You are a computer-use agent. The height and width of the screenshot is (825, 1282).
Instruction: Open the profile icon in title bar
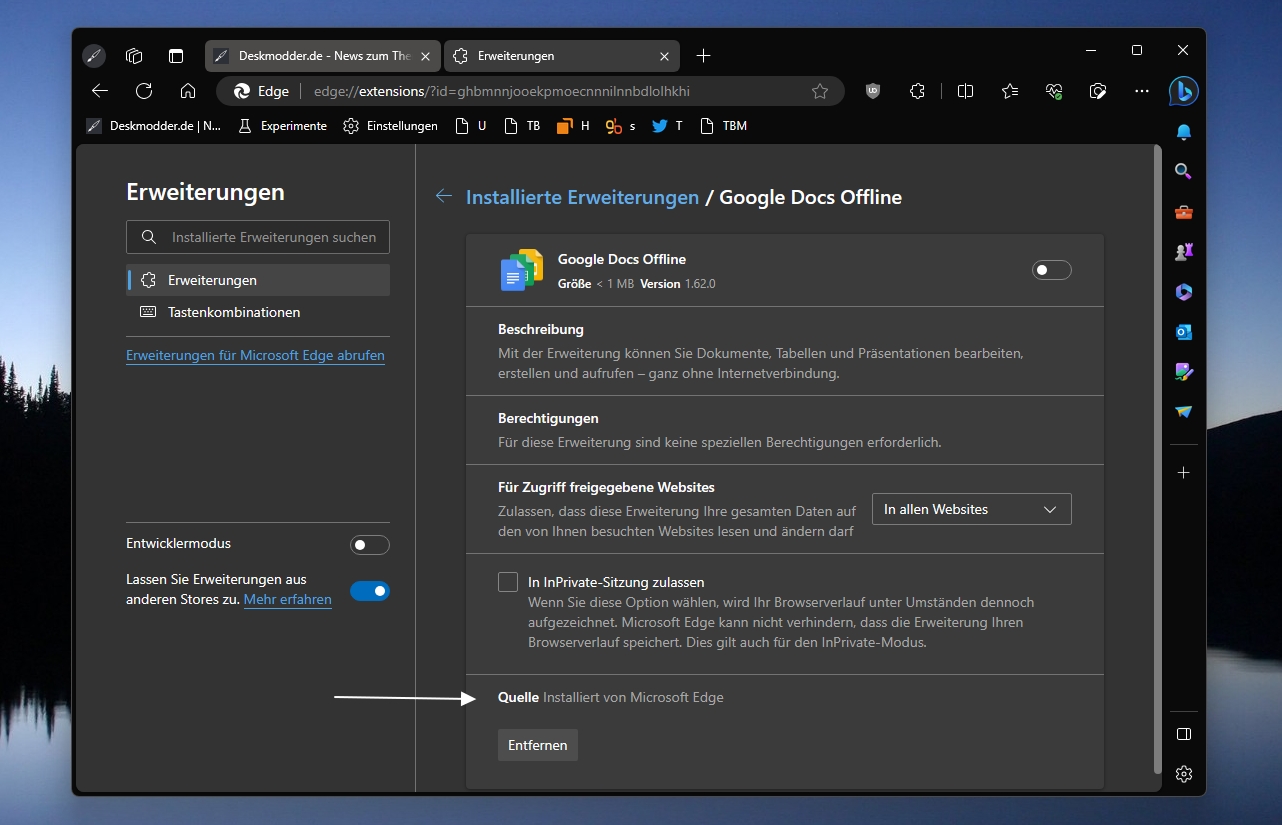[x=93, y=56]
